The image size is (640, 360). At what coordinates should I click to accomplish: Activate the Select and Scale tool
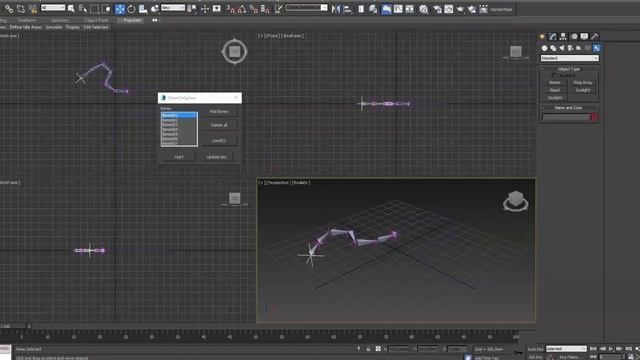tap(143, 9)
